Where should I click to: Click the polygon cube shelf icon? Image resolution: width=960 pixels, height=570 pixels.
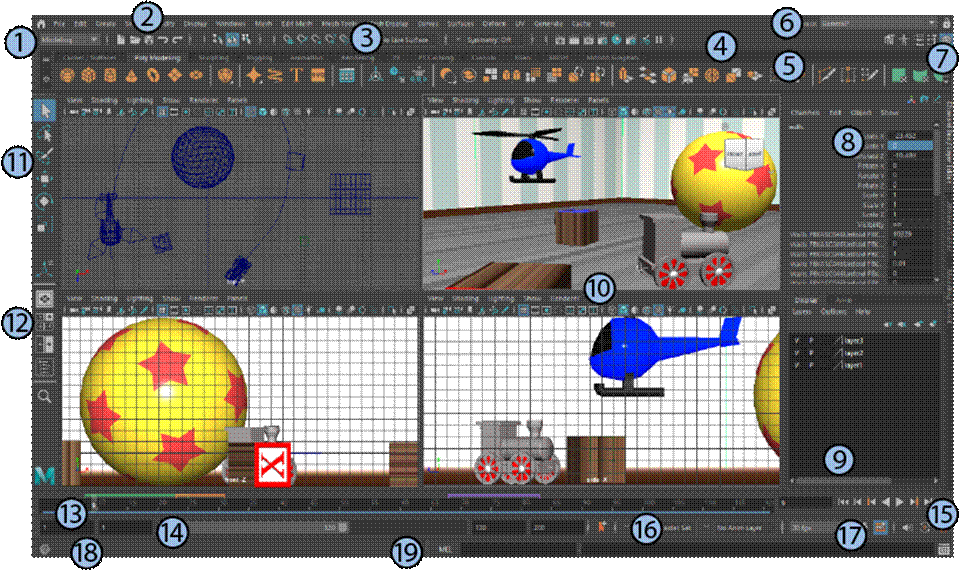point(90,75)
